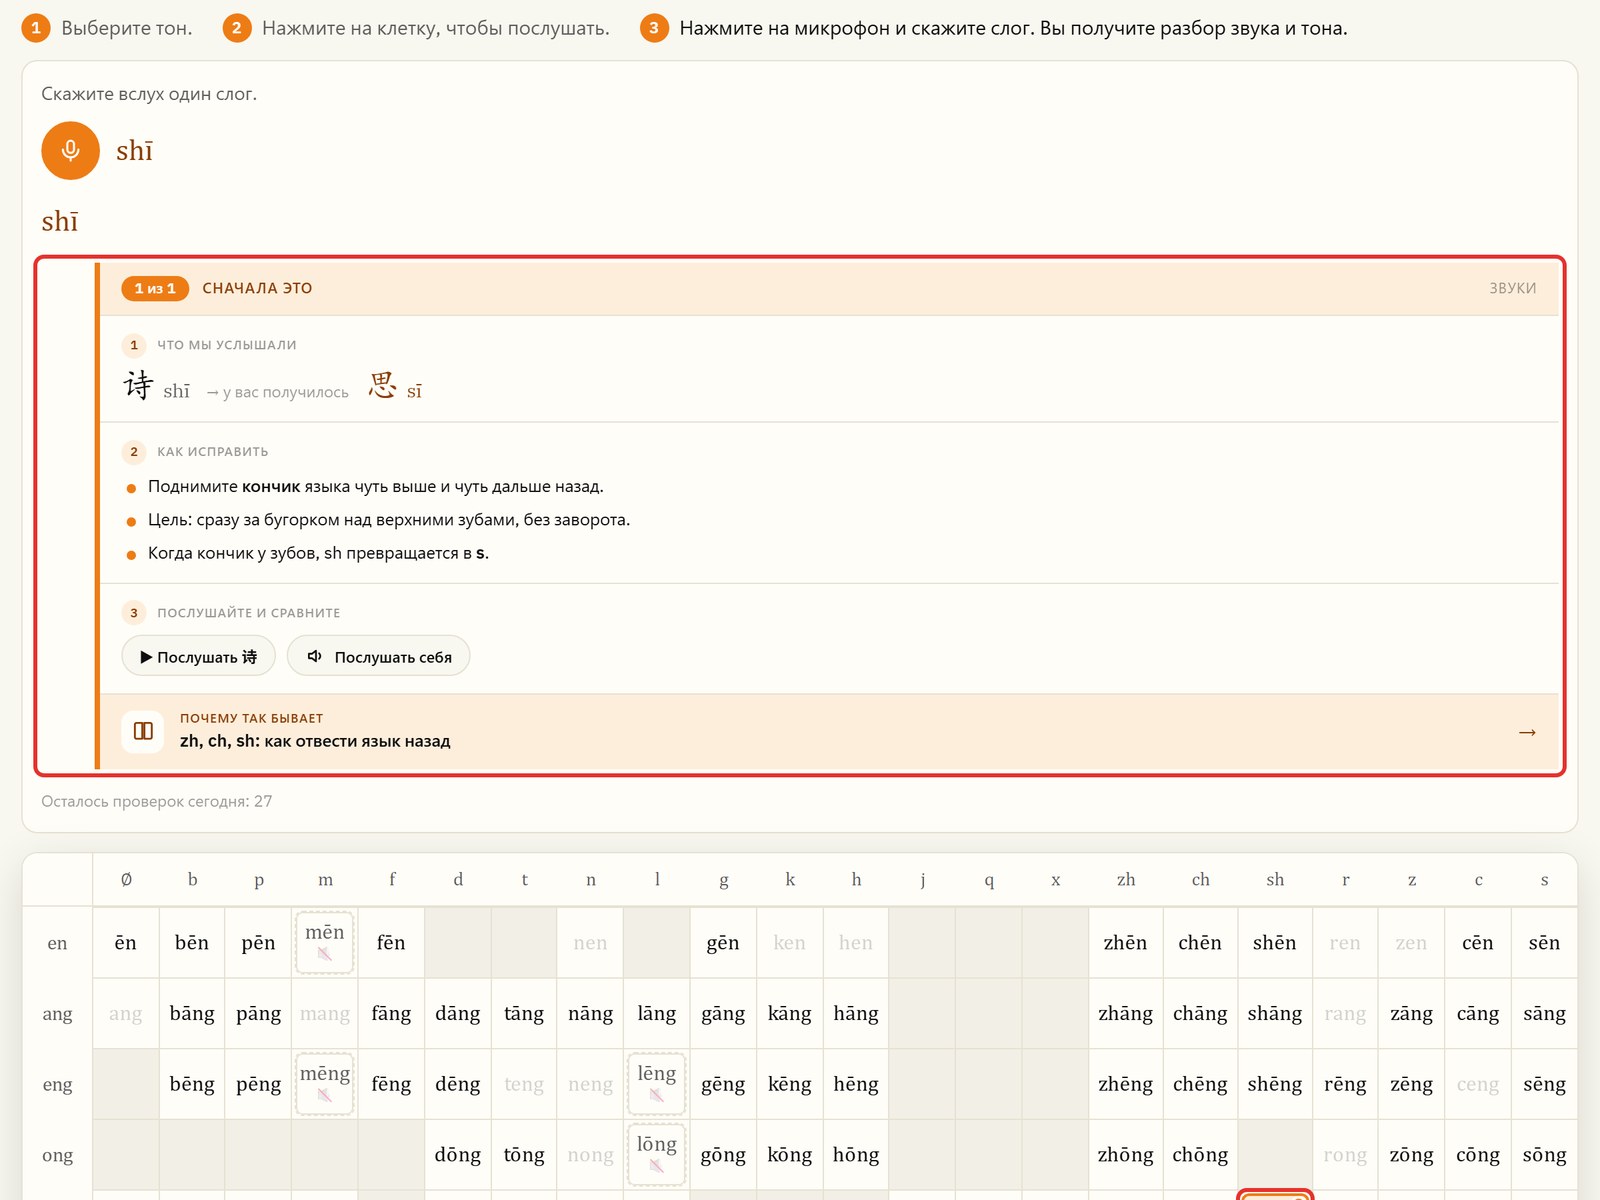This screenshot has width=1600, height=1200.
Task: Click the arrow on the zh, ch, sh explanation row
Action: coord(1526,732)
